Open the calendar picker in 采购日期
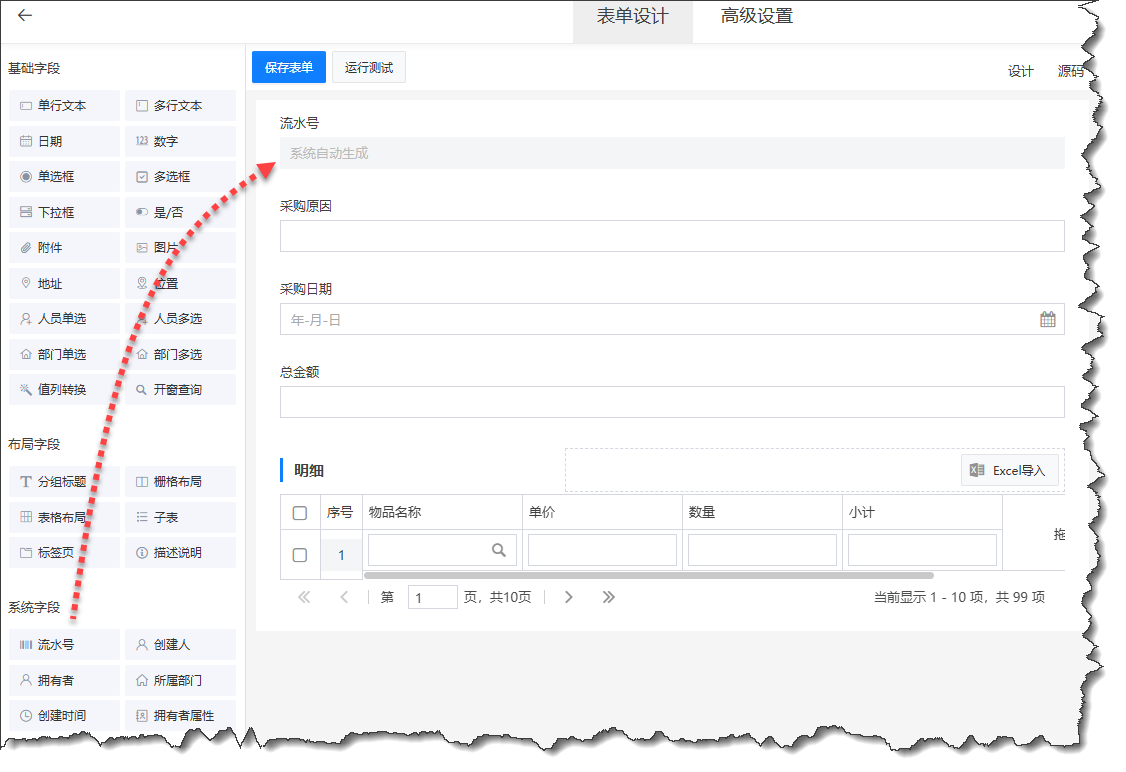Screen dimensions: 1126x772 (x=1049, y=318)
